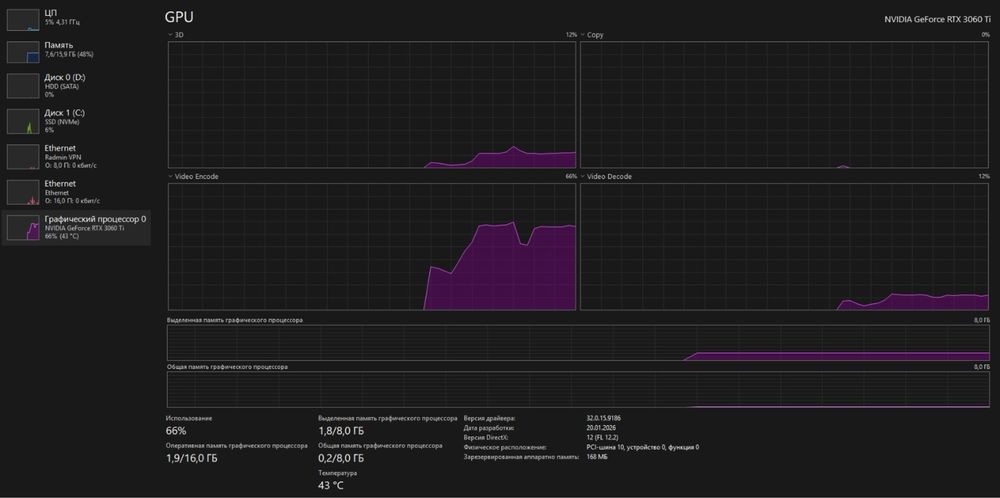Open the Radmin VPN Ethernet entry
Image resolution: width=1000 pixels, height=498 pixels.
click(x=77, y=157)
